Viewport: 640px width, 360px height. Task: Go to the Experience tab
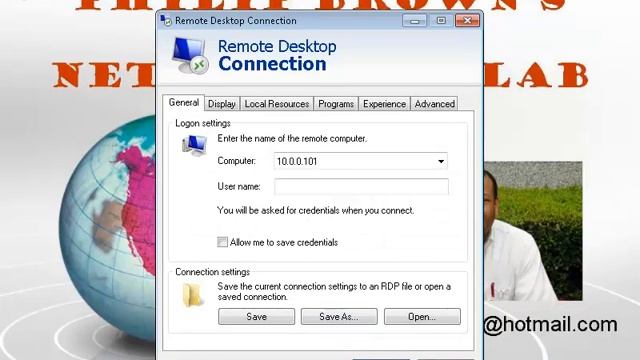(x=384, y=104)
